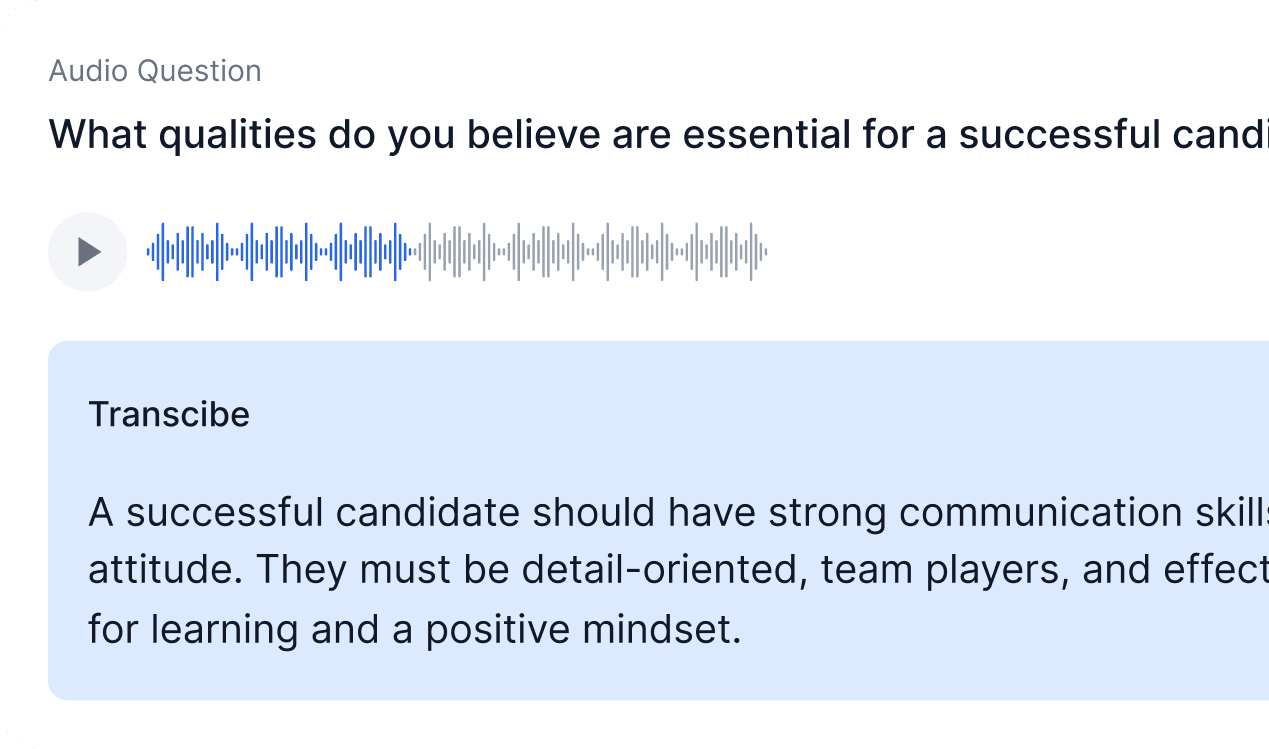Click the "Transcibe" heading
The width and height of the screenshot is (1269, 749).
point(169,414)
